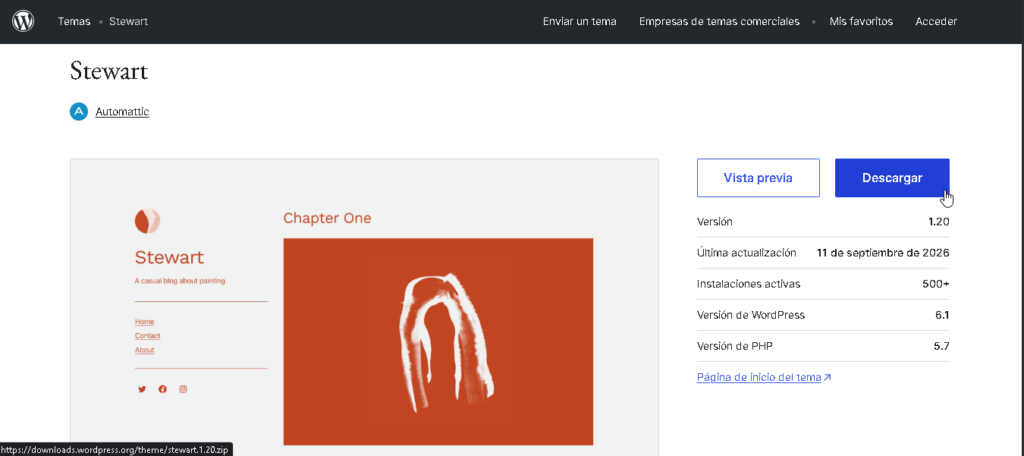Click the Instagram icon in theme preview
Viewport: 1024px width, 456px height.
coord(184,389)
